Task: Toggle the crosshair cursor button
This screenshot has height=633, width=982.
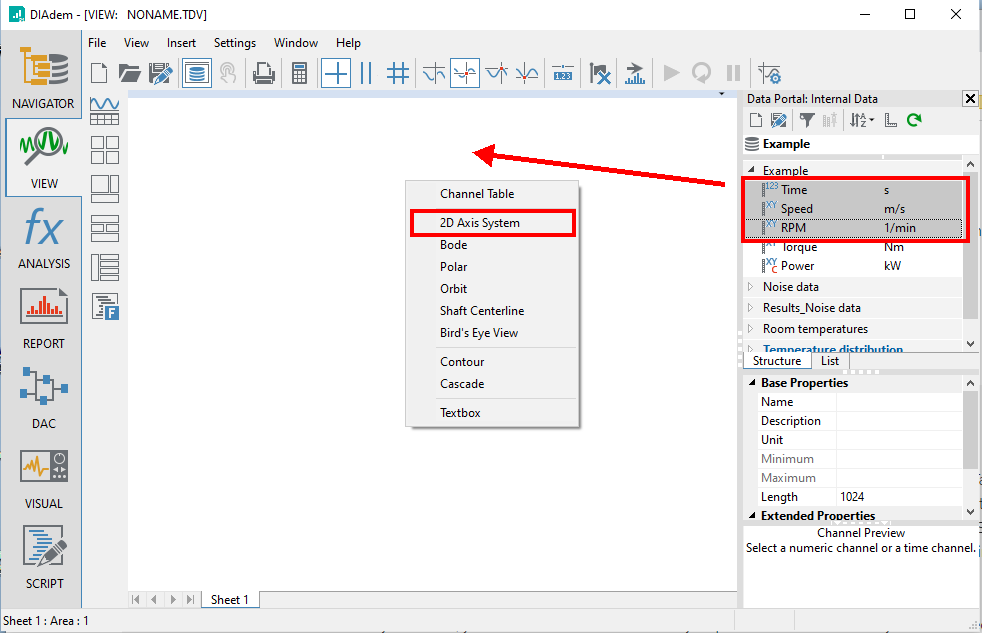Action: [x=336, y=73]
